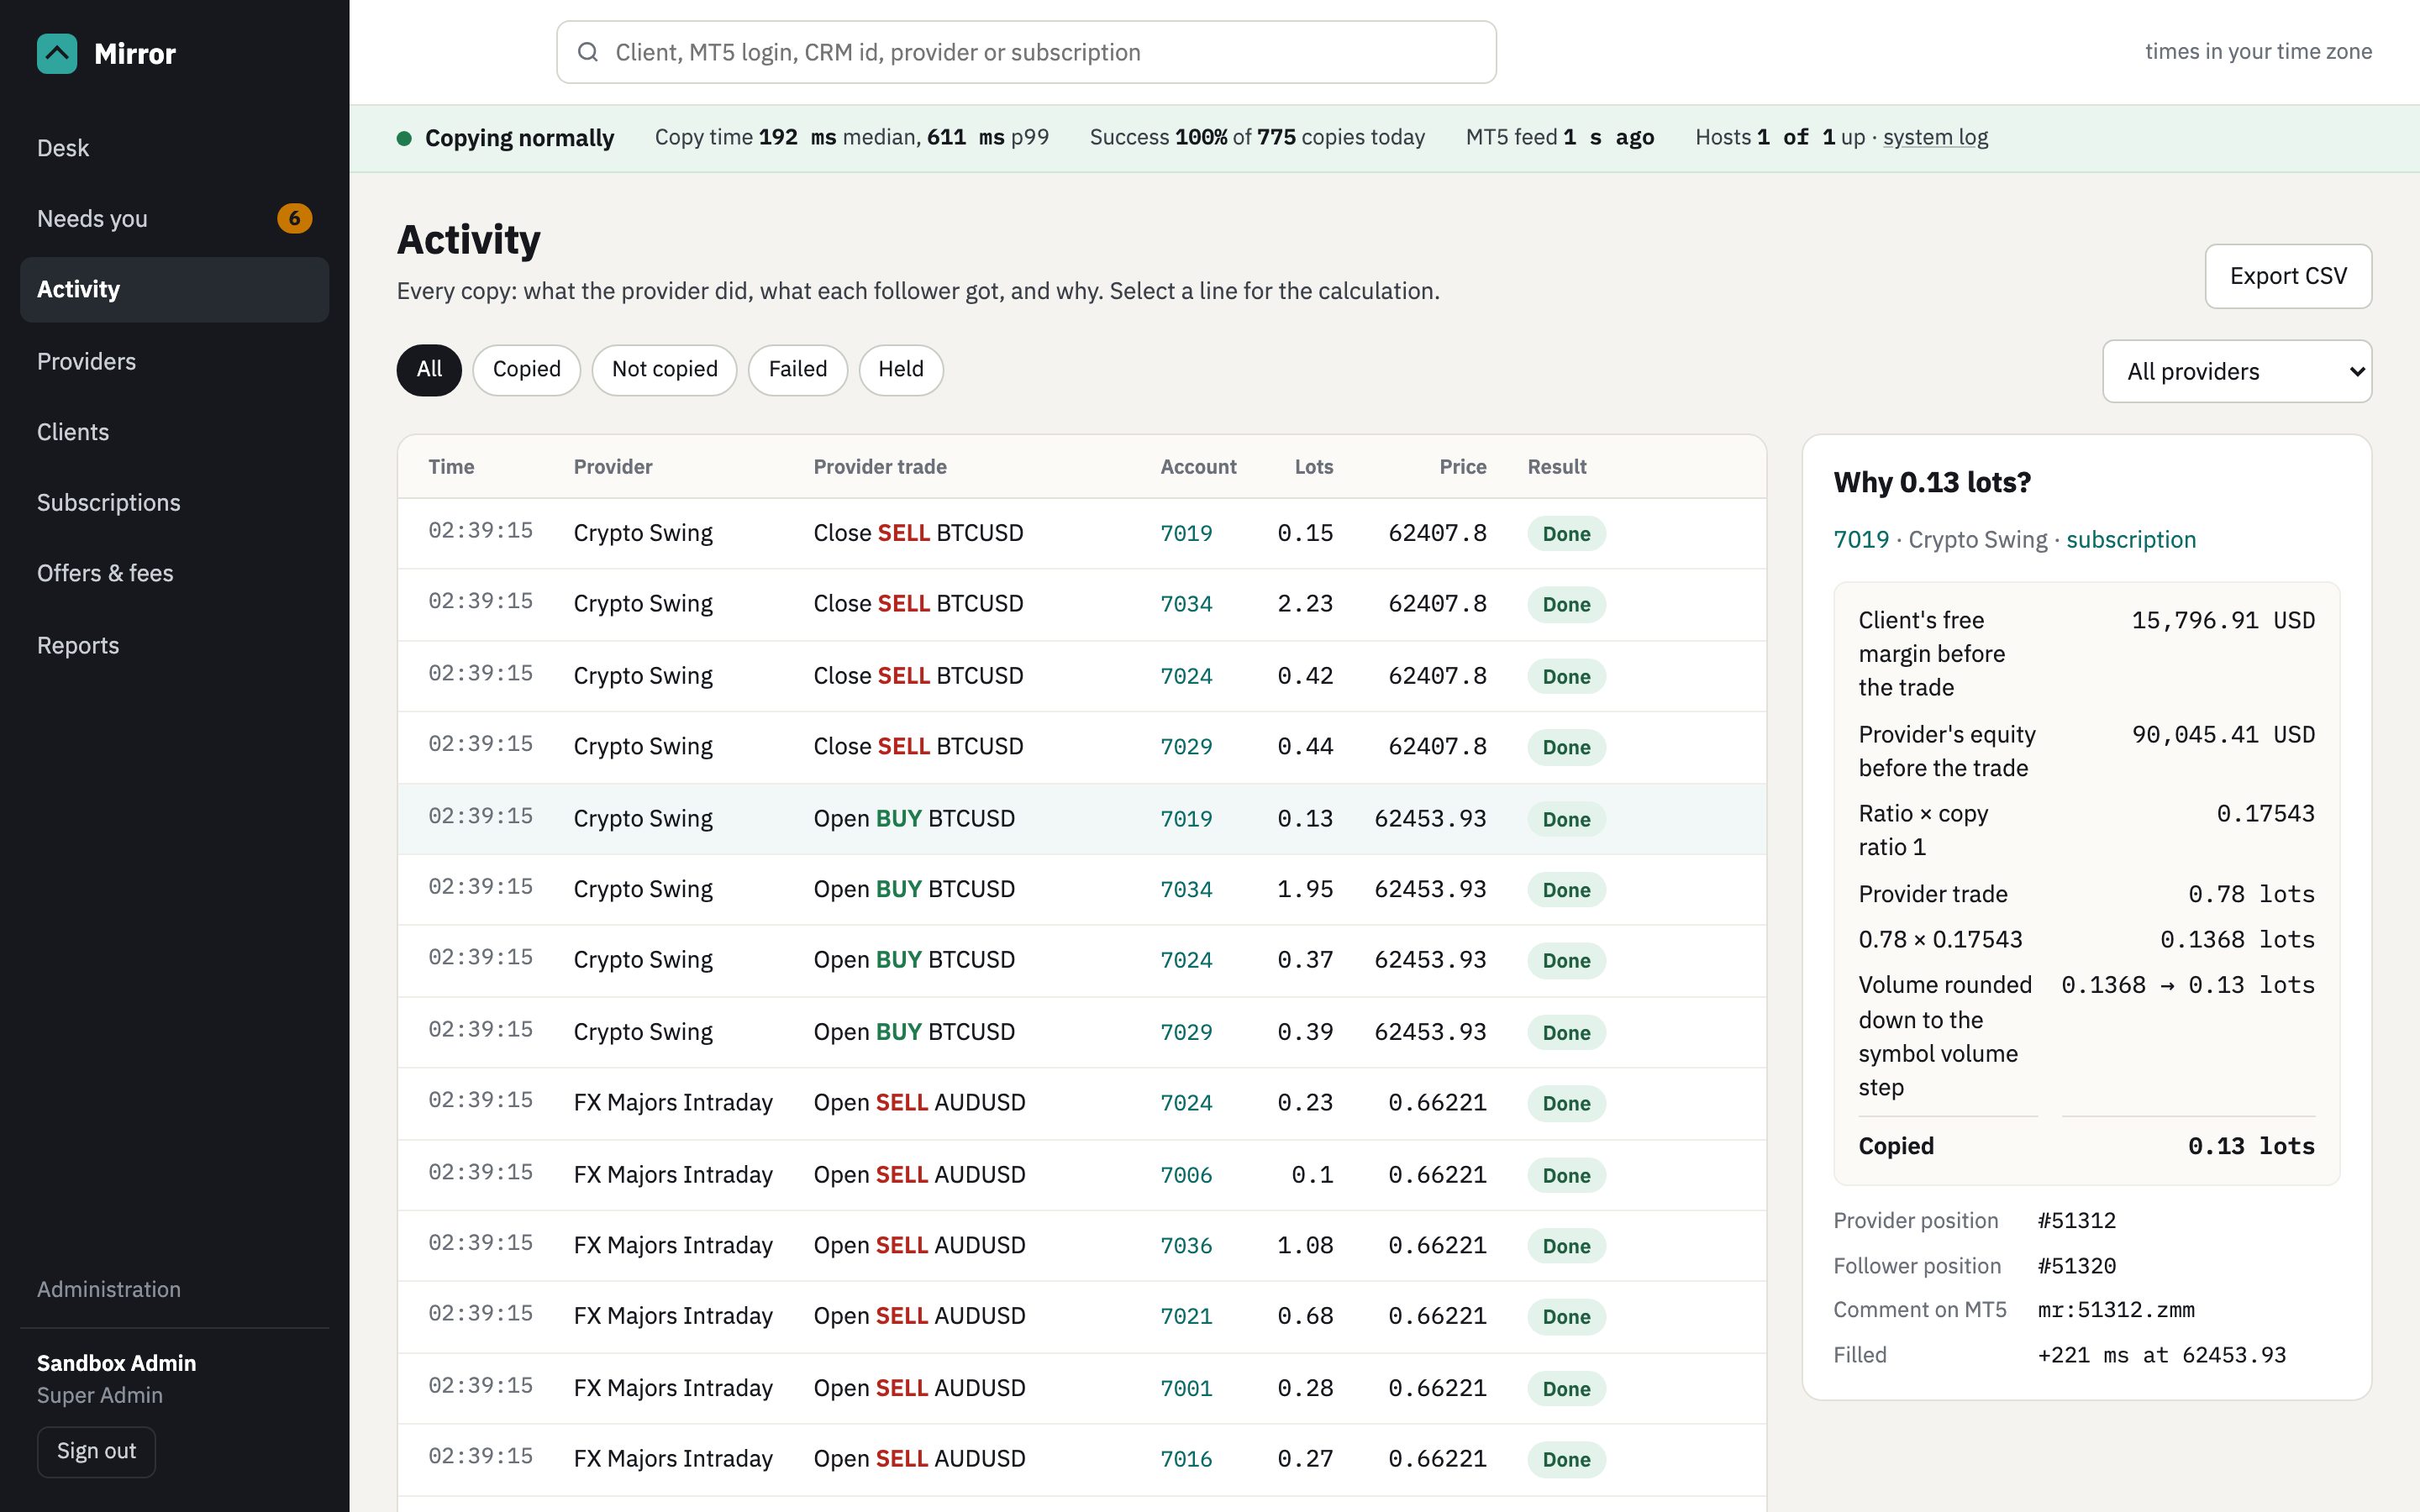This screenshot has width=2420, height=1512.
Task: Open account 7019 link in Why panel
Action: point(1860,540)
